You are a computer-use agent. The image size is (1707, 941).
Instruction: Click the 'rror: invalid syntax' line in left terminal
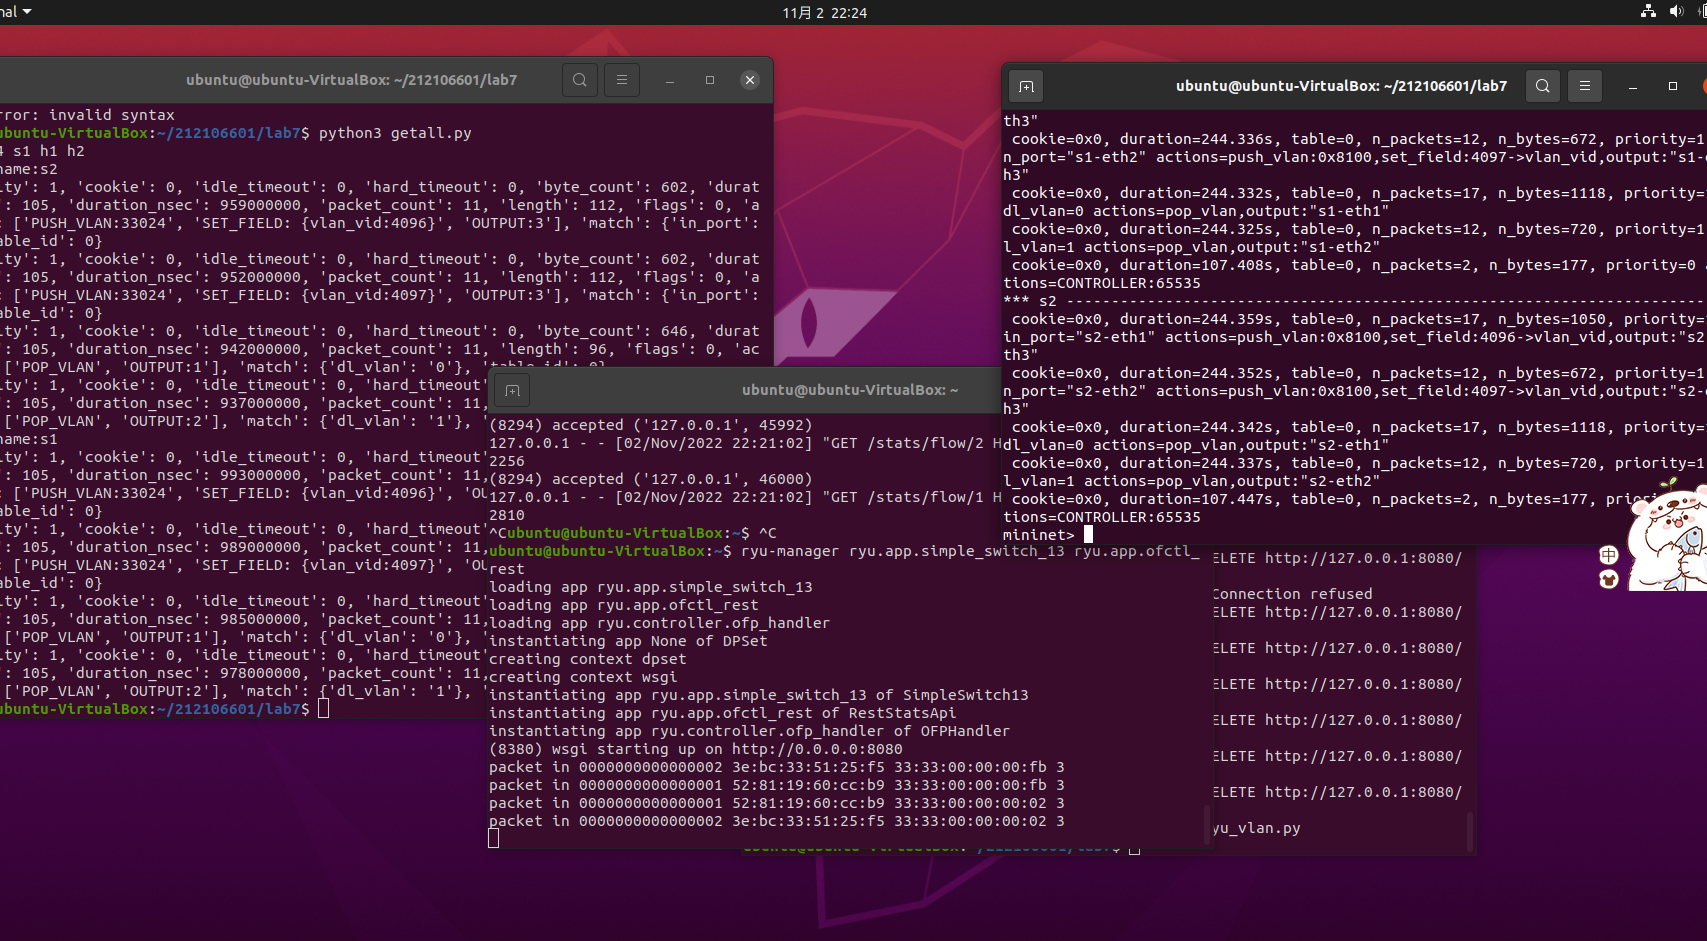(x=87, y=115)
